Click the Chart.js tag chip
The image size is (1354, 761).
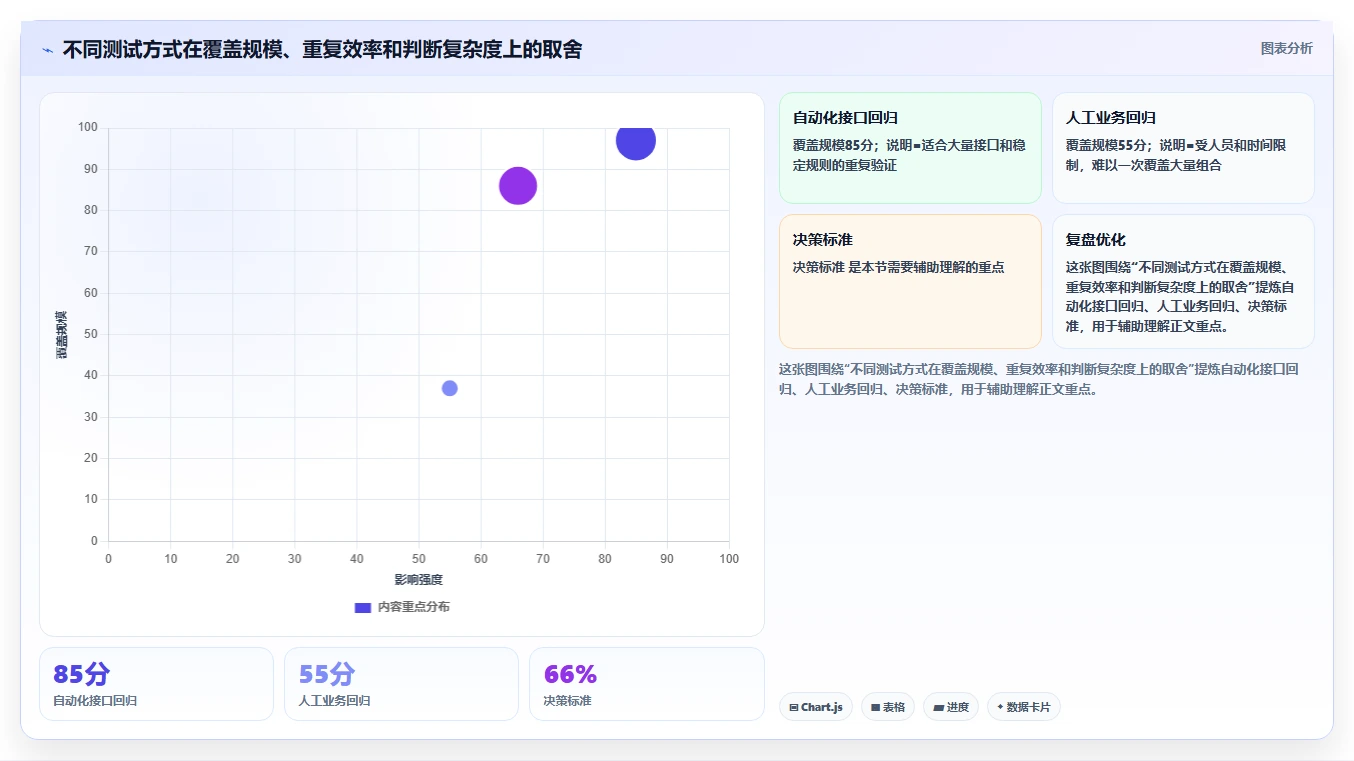tap(815, 707)
